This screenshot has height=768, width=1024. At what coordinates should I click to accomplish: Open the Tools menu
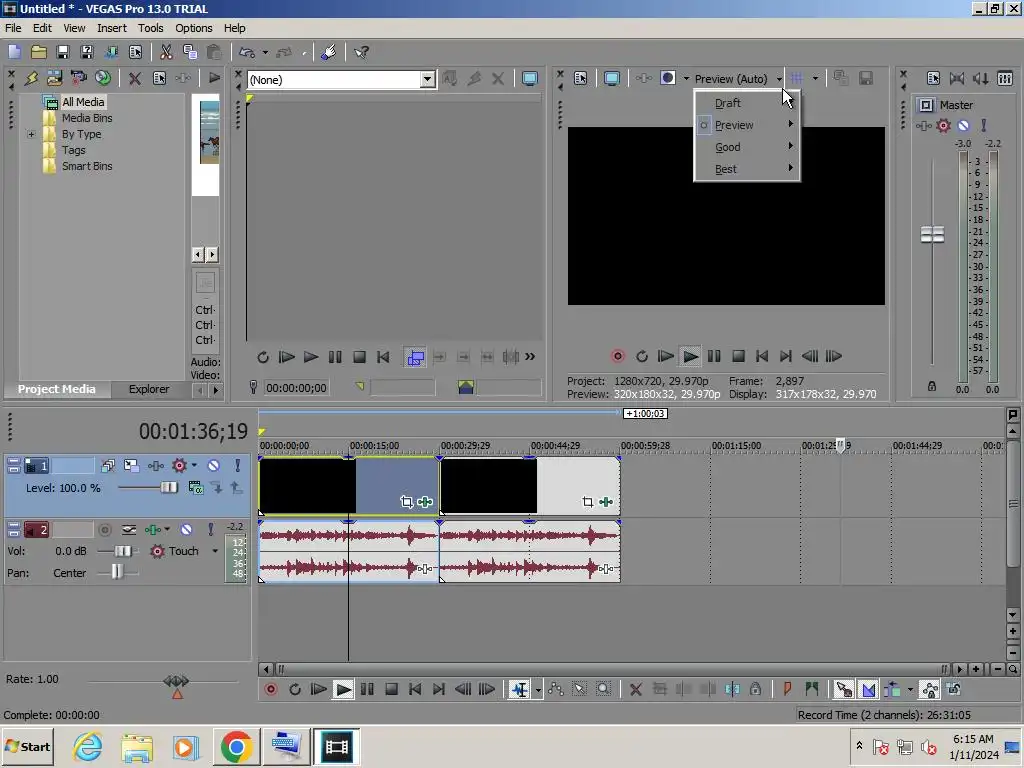tap(150, 28)
